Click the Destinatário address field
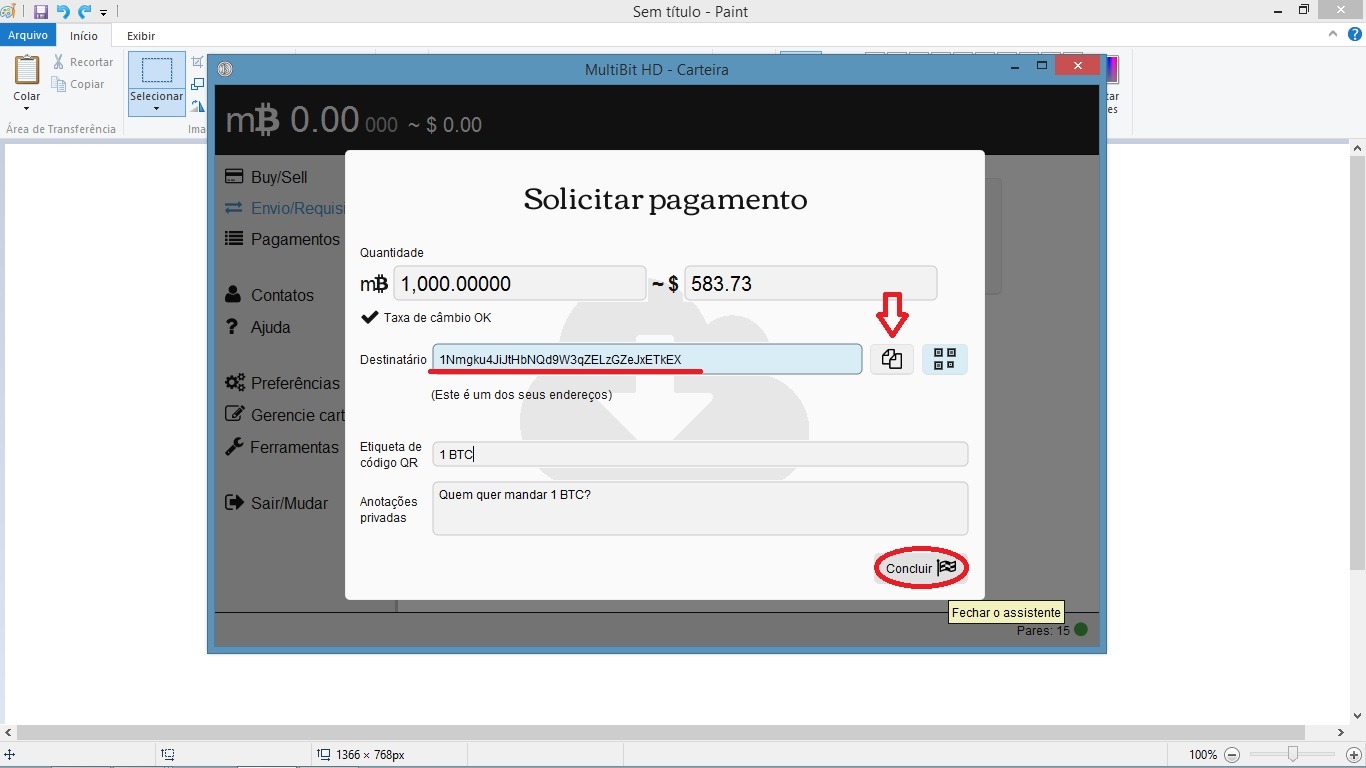 (646, 360)
